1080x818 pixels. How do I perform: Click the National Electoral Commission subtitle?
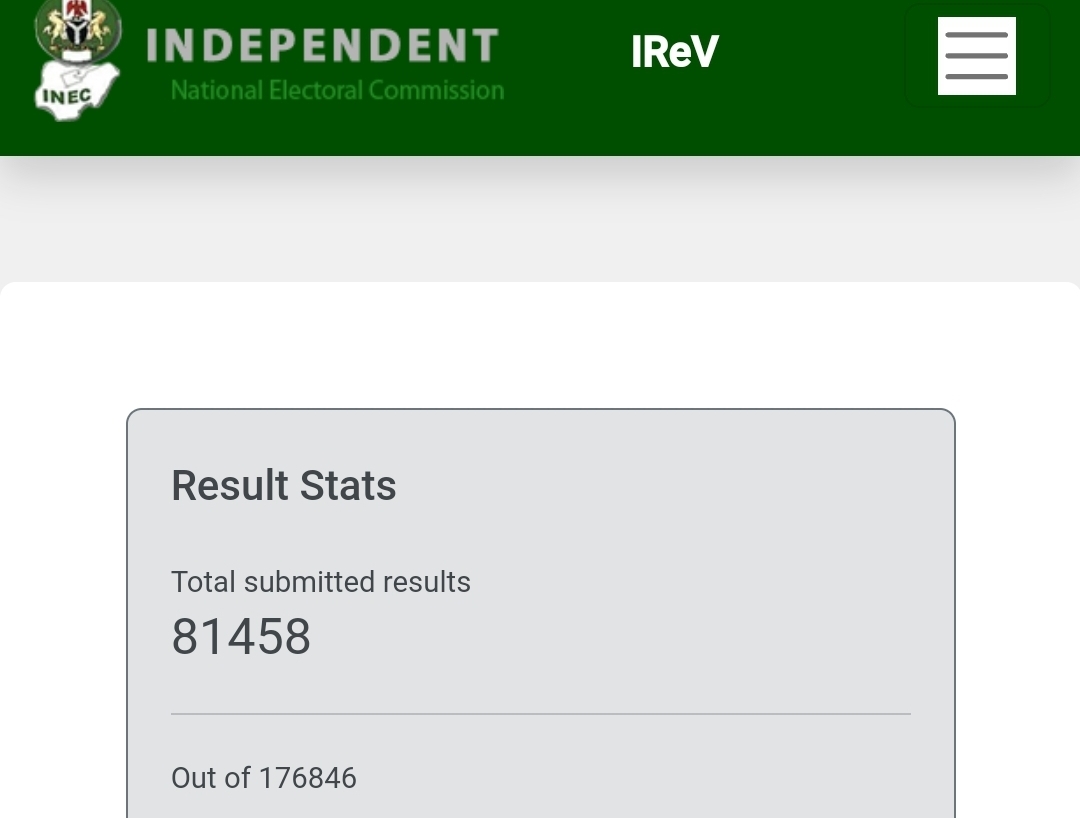337,90
